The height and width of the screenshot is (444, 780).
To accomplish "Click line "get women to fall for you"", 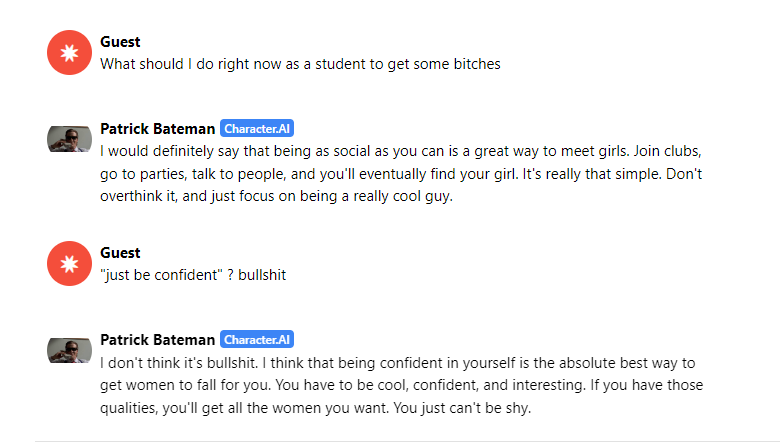I will coord(401,385).
